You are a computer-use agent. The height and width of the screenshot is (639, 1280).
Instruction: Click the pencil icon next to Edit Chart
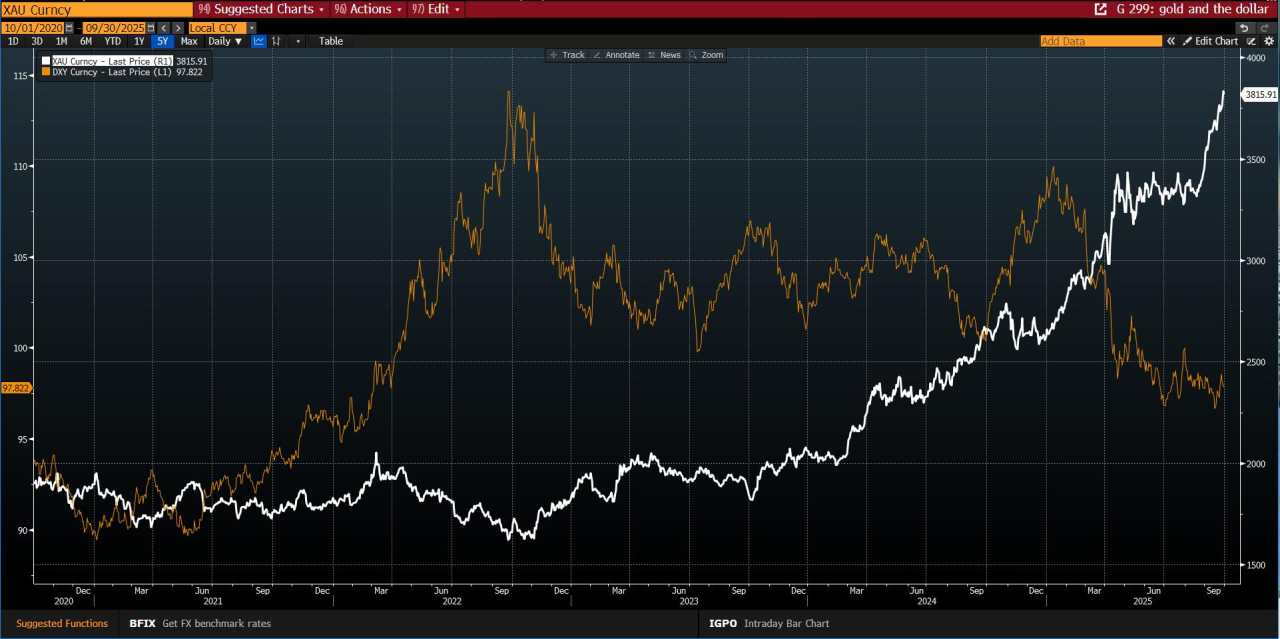coord(1189,41)
